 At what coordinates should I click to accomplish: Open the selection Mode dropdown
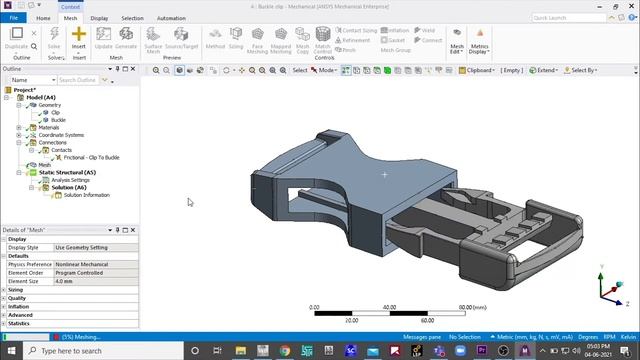click(324, 70)
